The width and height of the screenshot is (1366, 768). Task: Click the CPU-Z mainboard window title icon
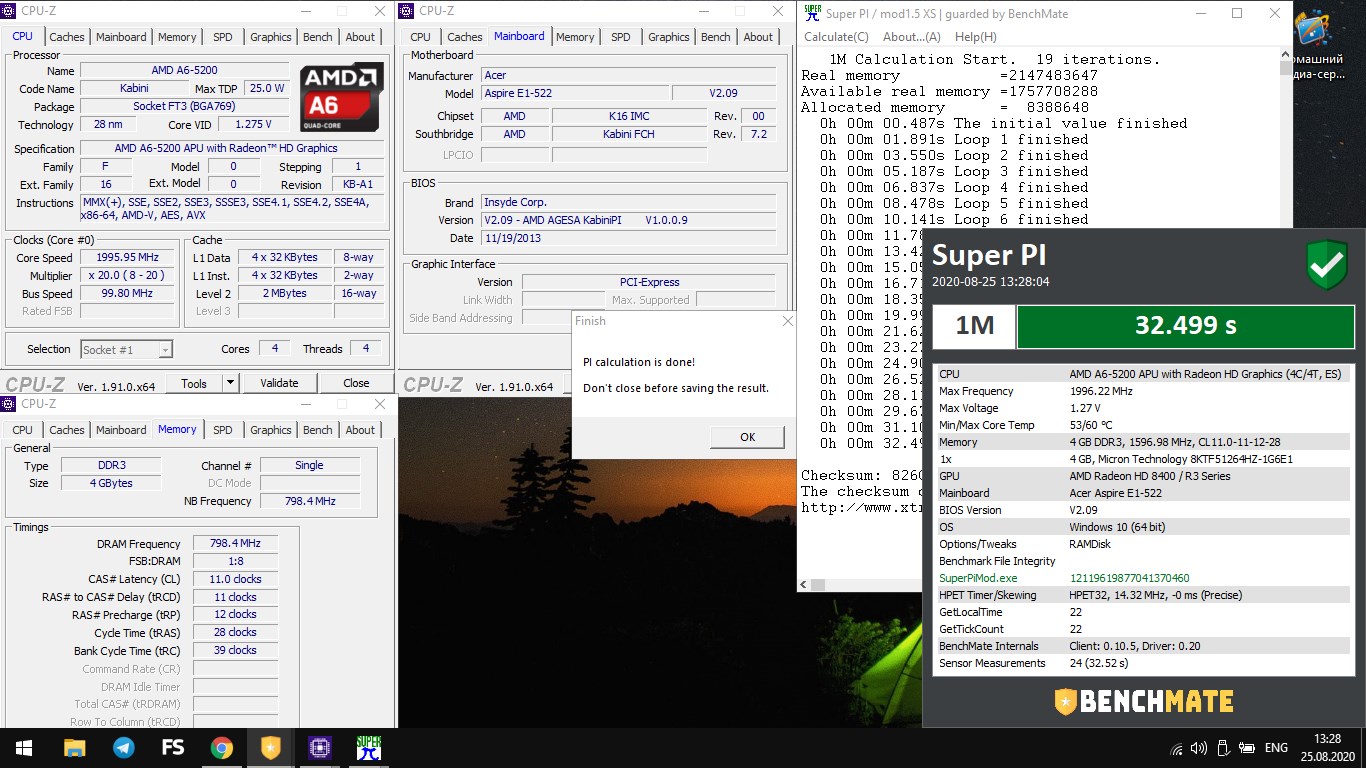[408, 11]
